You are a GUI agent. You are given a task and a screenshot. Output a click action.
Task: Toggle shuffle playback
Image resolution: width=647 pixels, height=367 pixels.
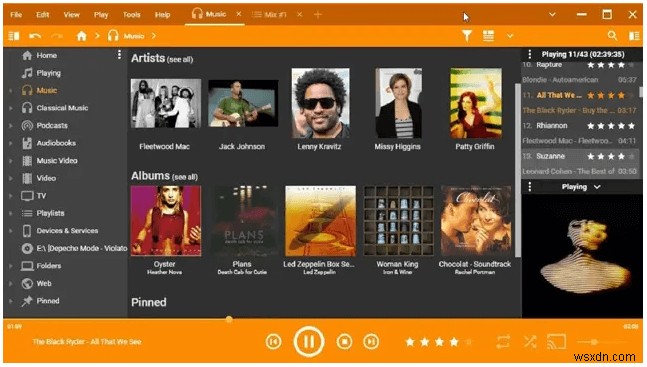530,342
